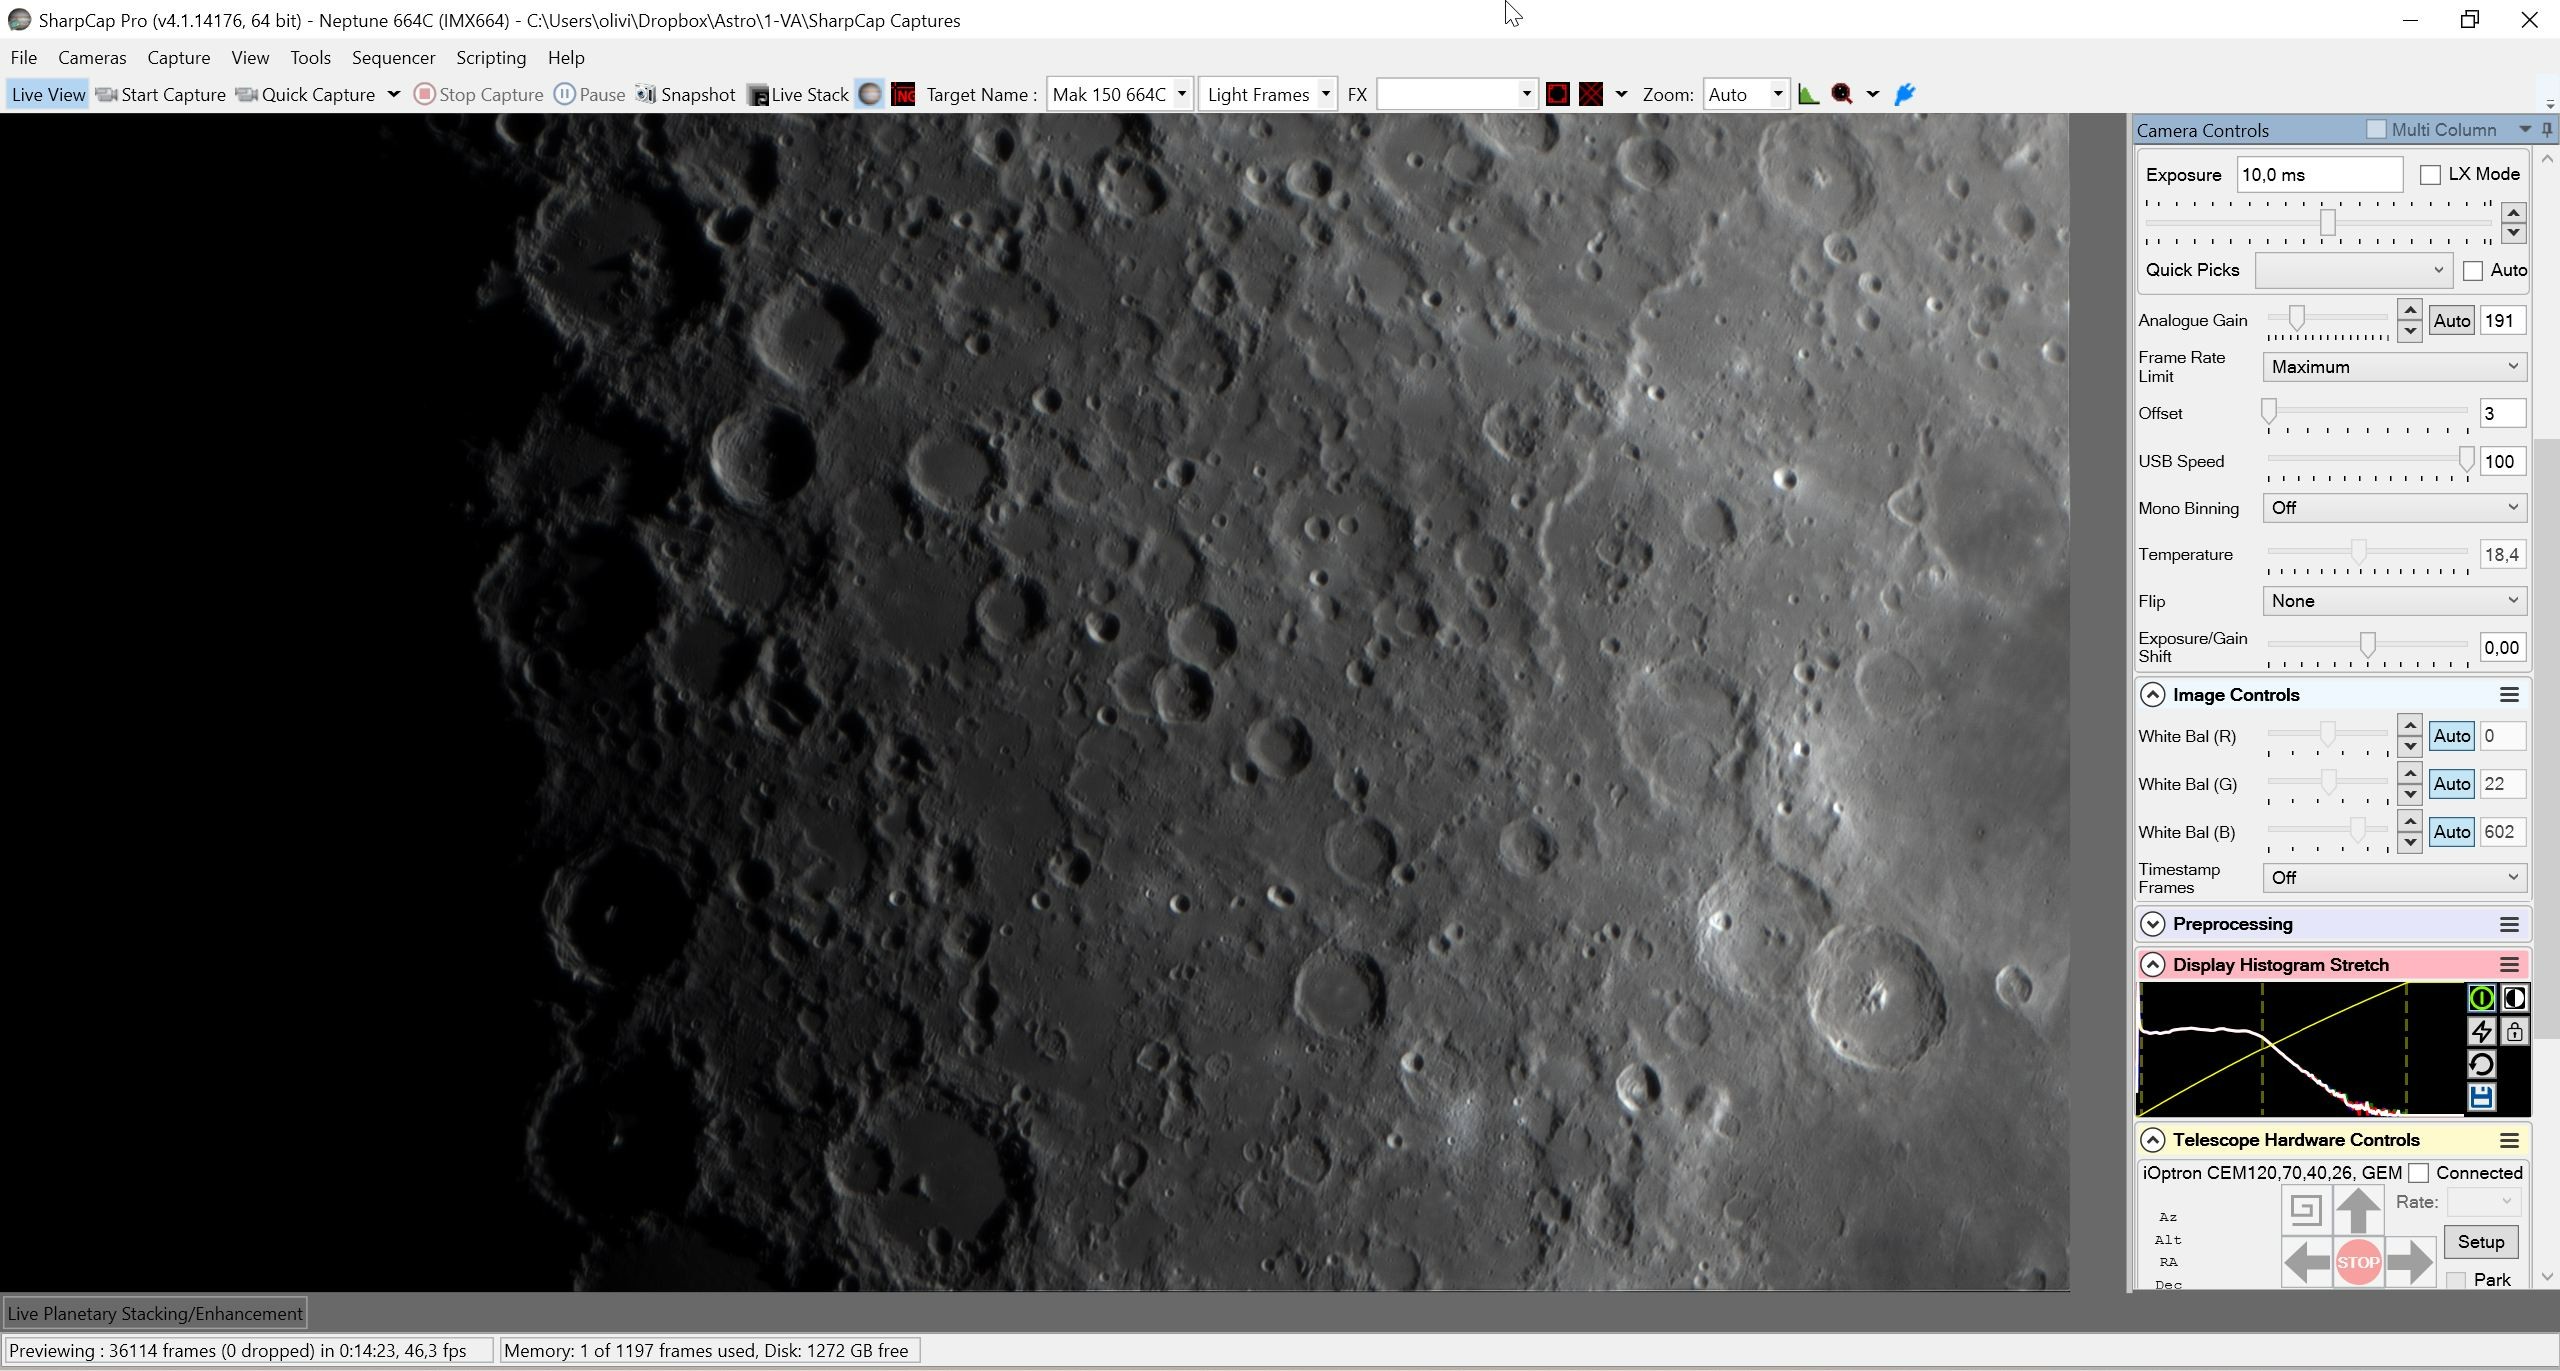Save the display stretch with floppy icon
Viewport: 2560px width, 1371px height.
click(x=2481, y=1097)
